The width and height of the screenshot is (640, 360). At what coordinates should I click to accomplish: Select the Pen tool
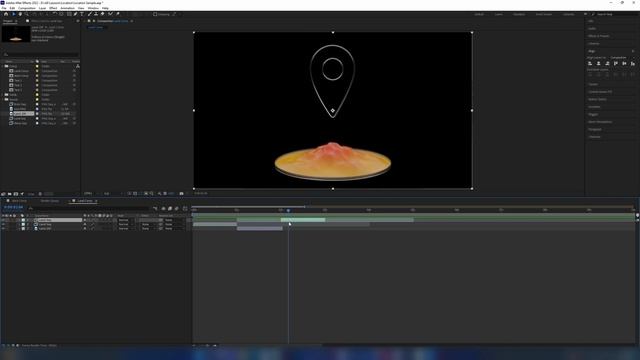click(76, 14)
